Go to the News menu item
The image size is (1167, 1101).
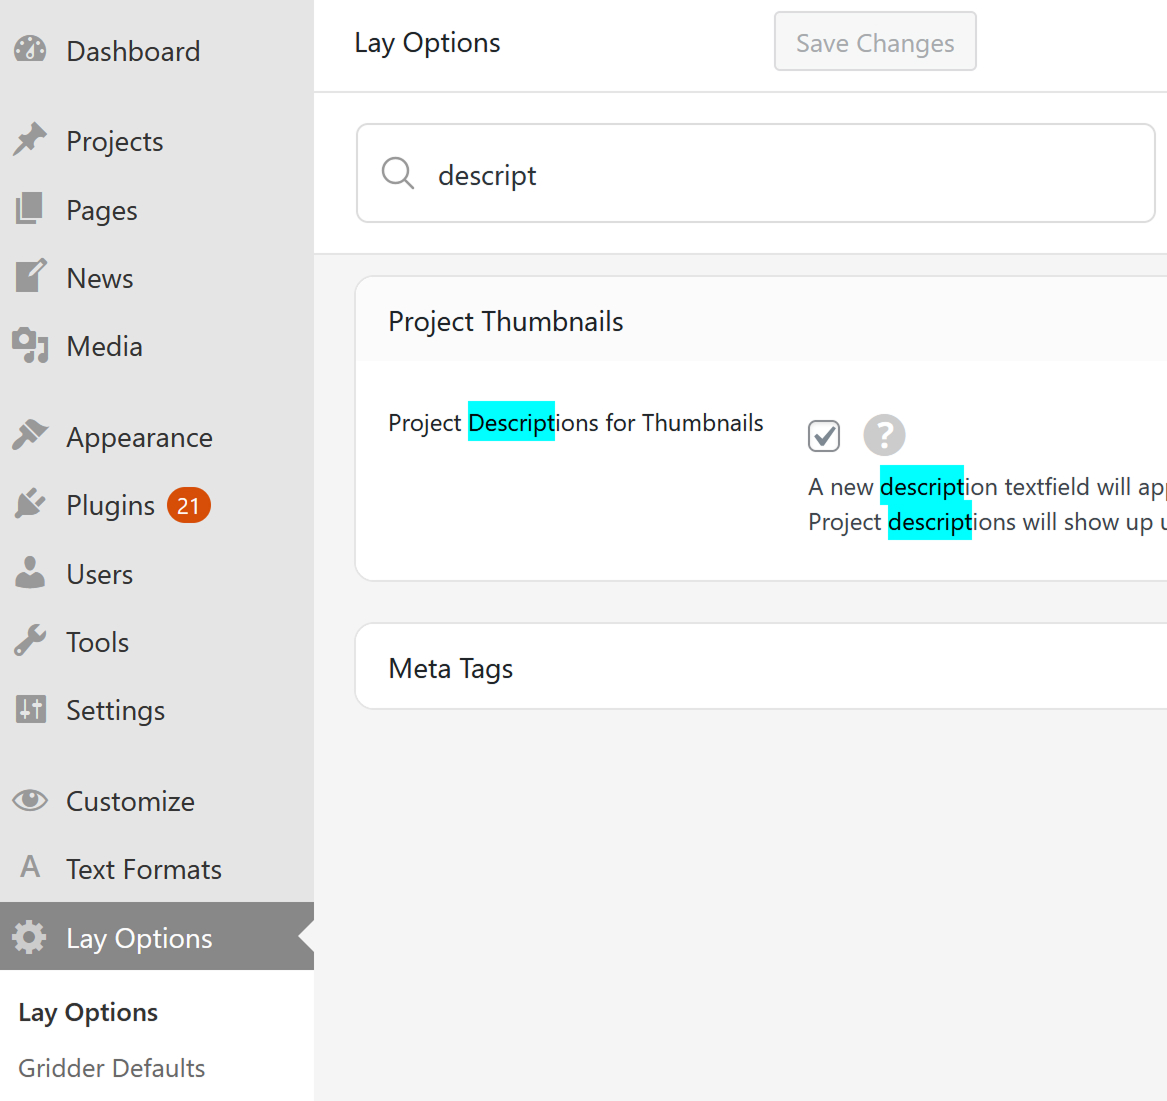pyautogui.click(x=99, y=279)
